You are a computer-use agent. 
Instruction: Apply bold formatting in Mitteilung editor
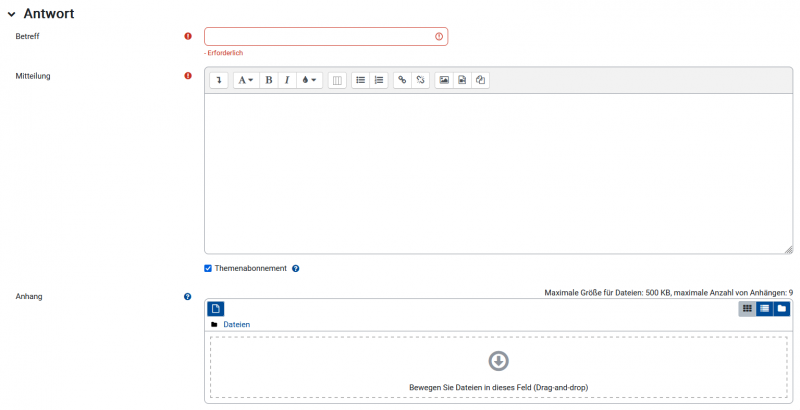(x=268, y=80)
